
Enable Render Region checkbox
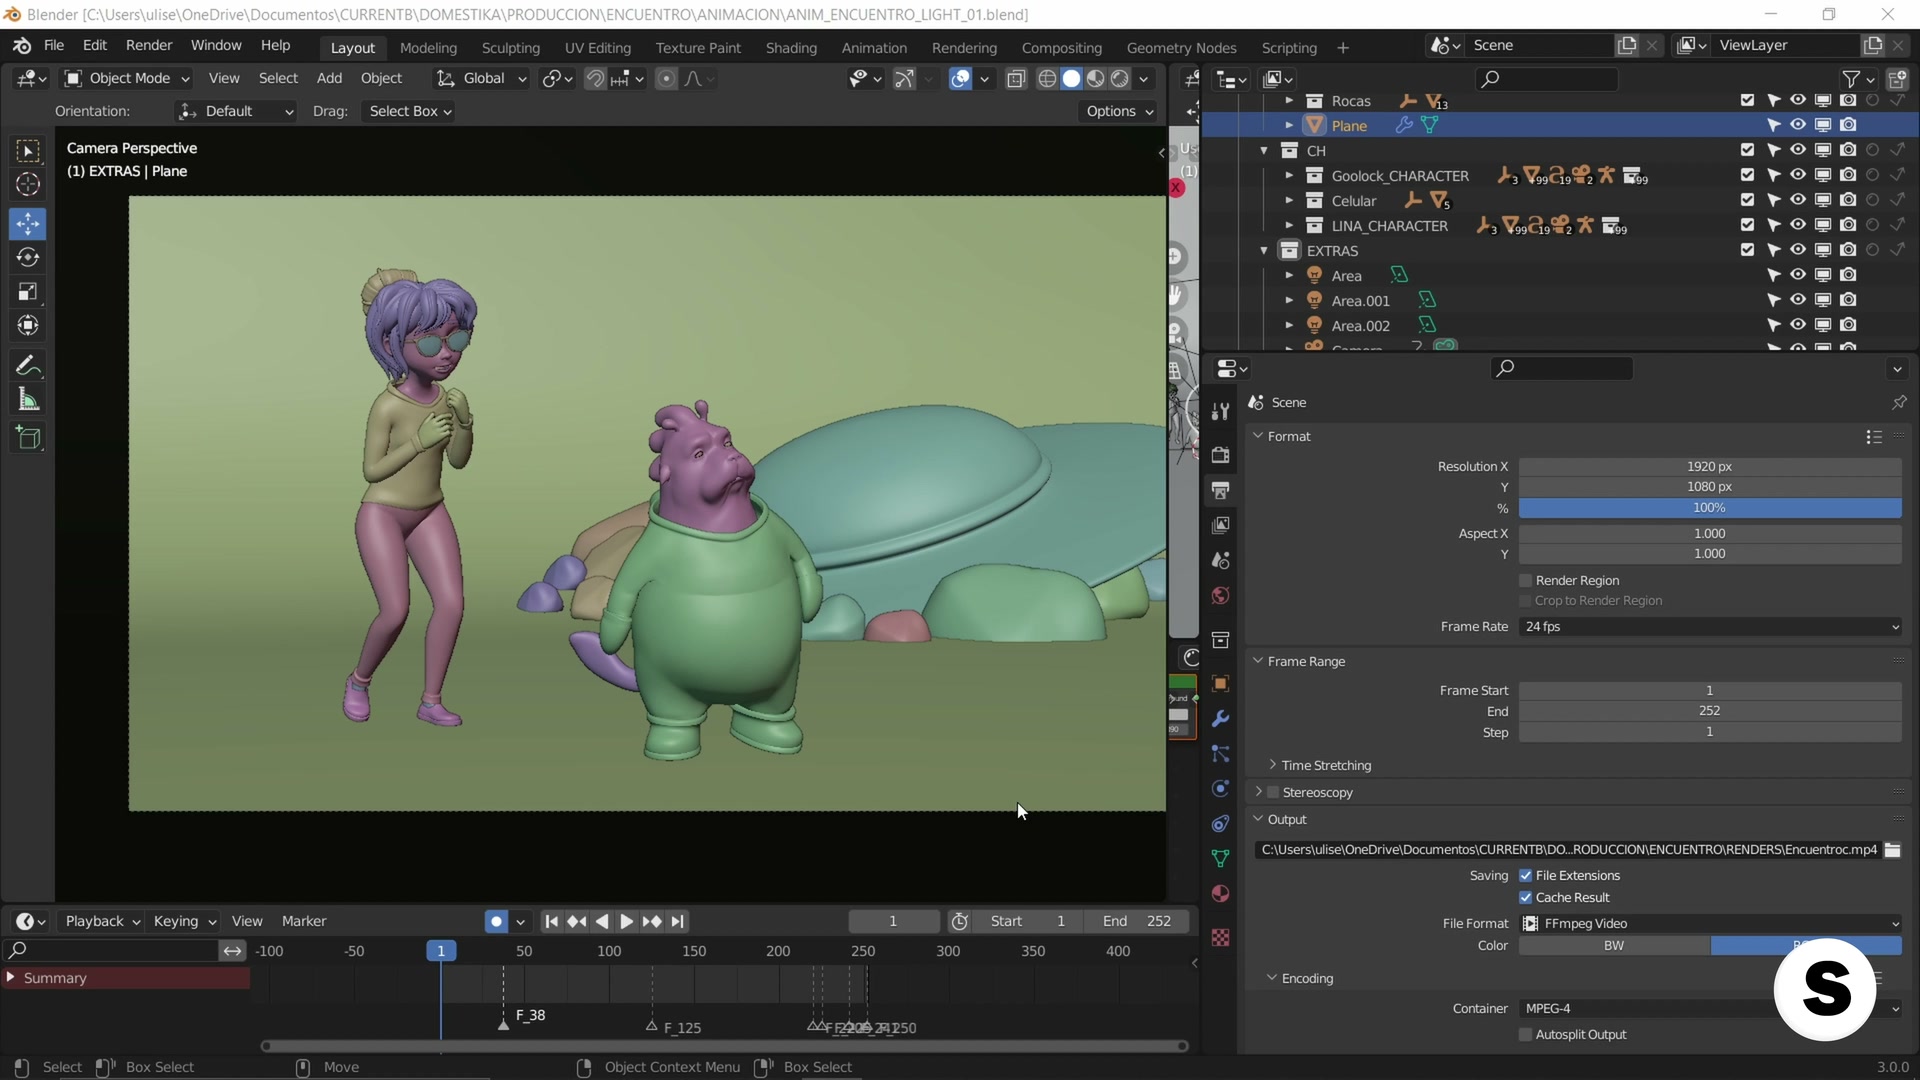point(1526,581)
